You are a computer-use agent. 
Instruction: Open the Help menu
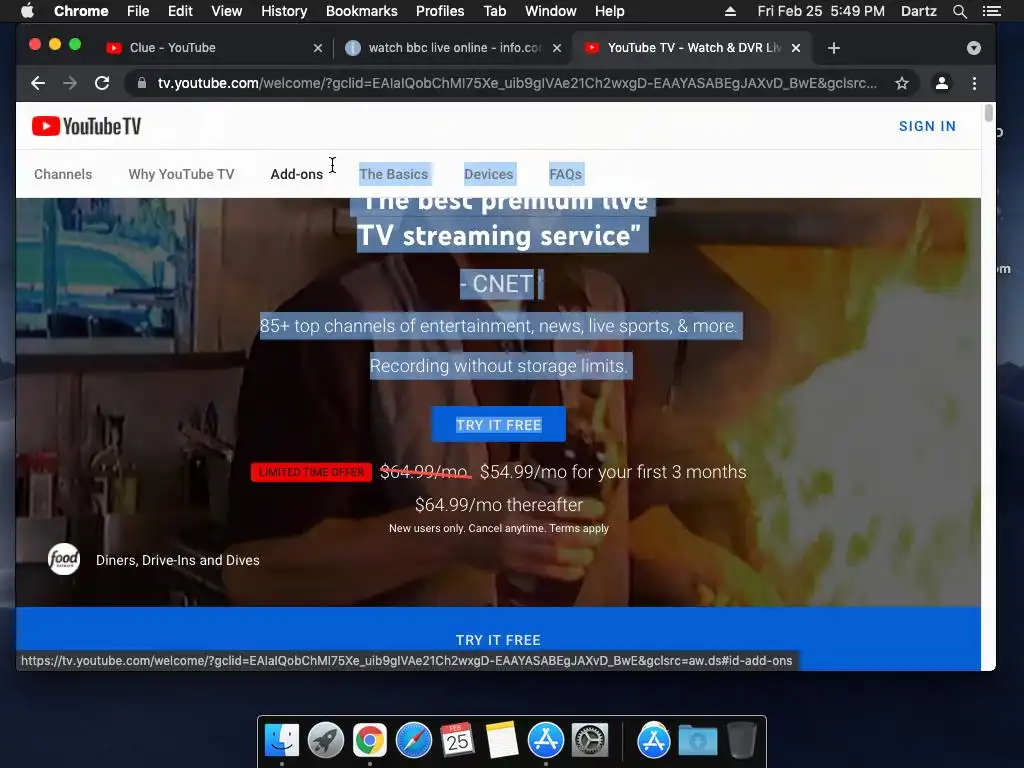(x=609, y=11)
